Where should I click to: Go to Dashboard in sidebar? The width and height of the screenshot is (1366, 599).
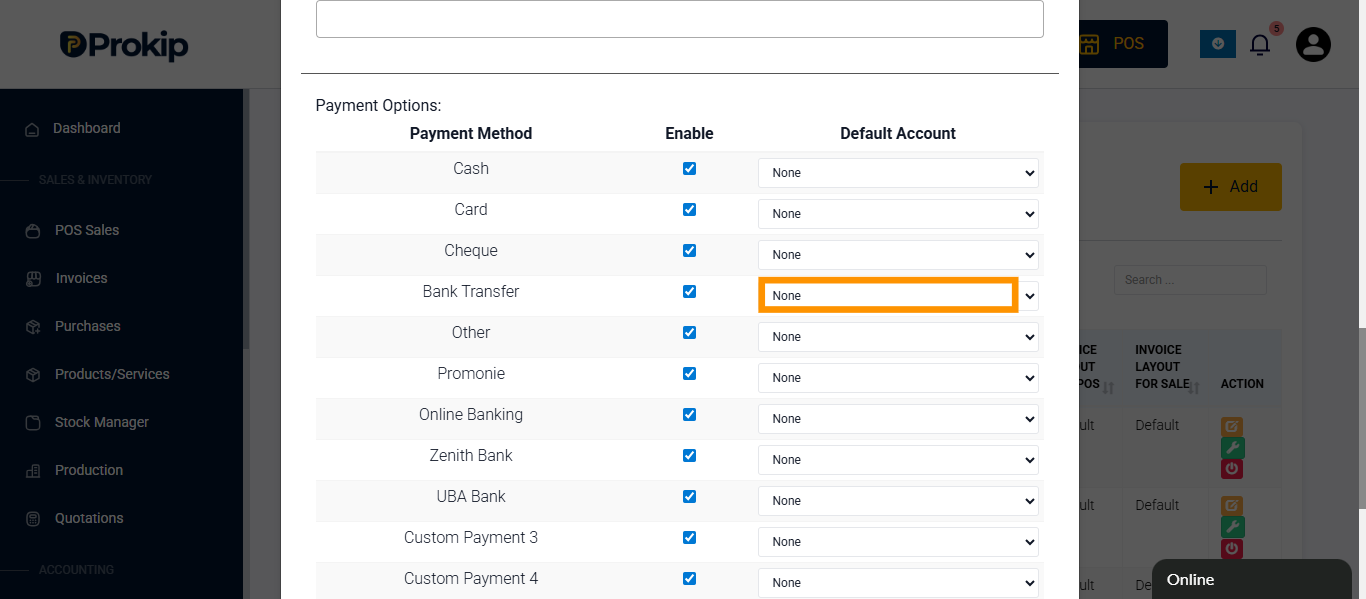click(86, 128)
